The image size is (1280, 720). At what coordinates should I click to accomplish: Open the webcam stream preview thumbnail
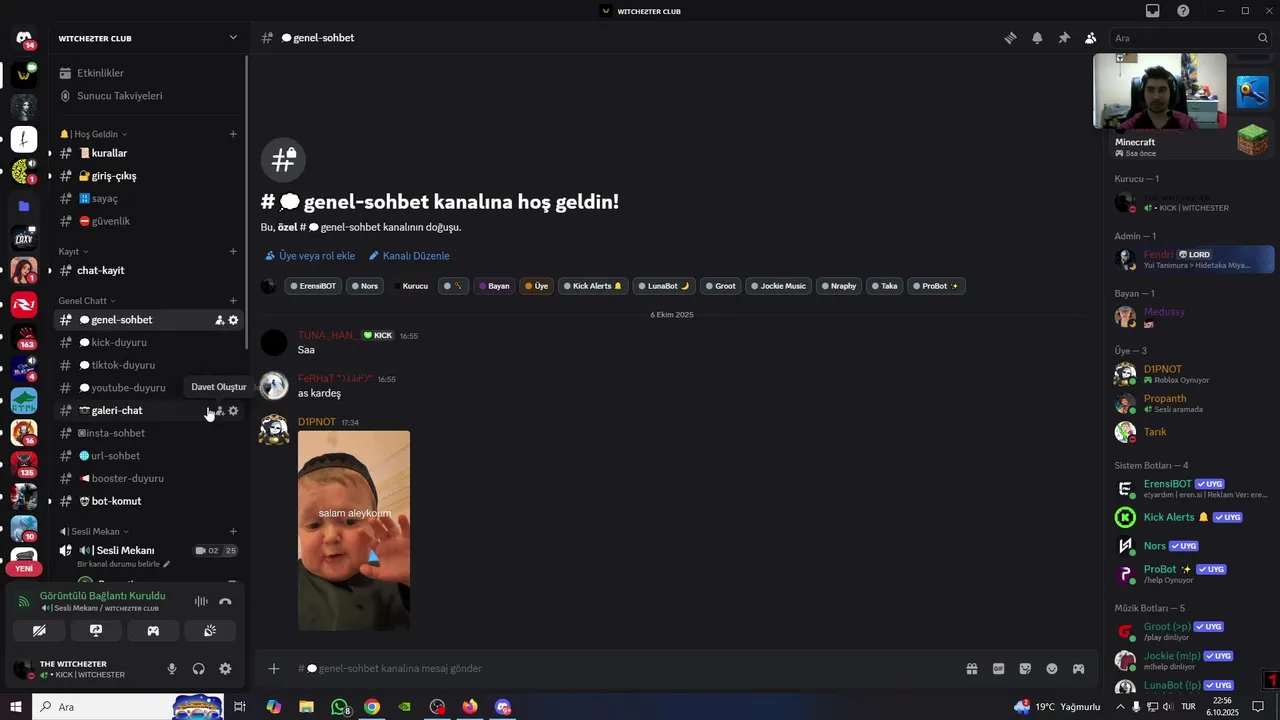coord(1160,91)
